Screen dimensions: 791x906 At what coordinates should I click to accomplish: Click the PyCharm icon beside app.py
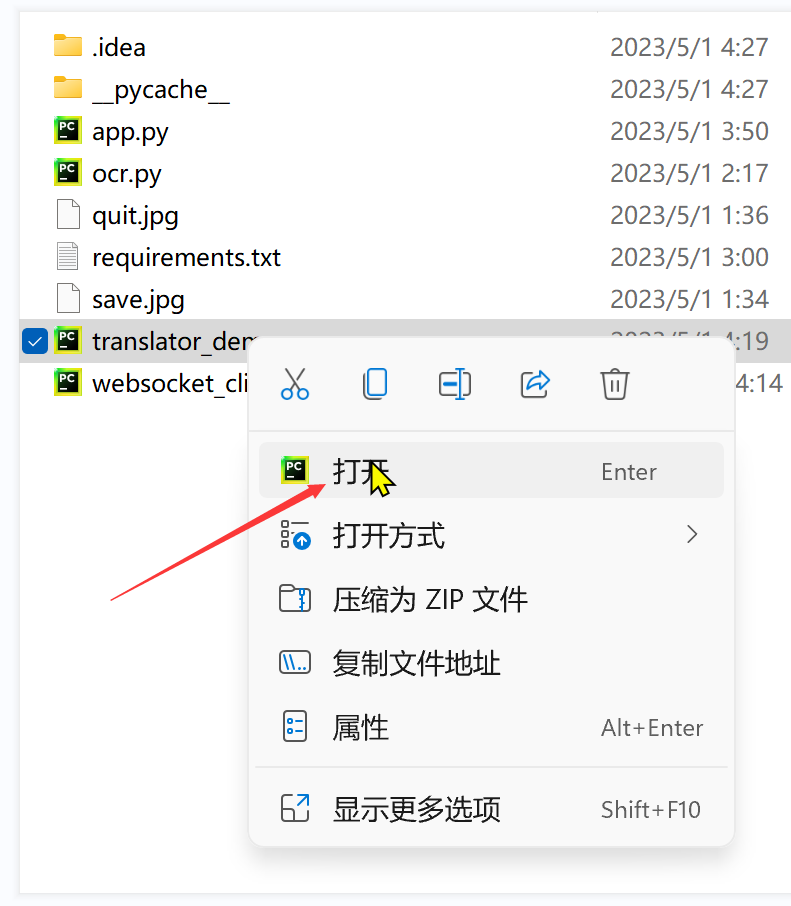tap(68, 131)
